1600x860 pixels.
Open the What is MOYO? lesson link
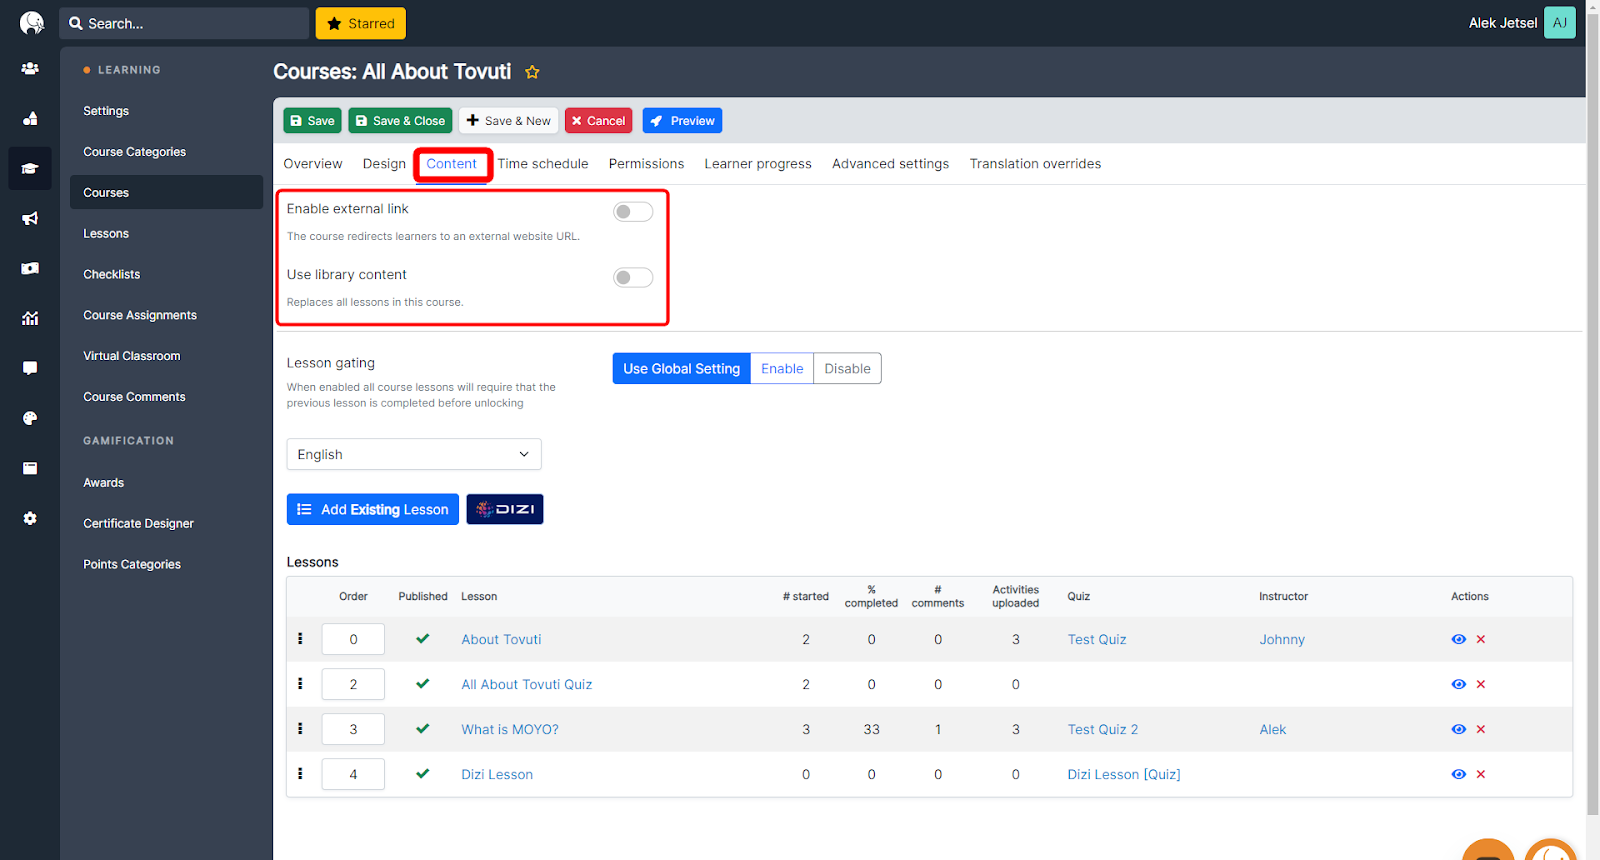pyautogui.click(x=510, y=729)
